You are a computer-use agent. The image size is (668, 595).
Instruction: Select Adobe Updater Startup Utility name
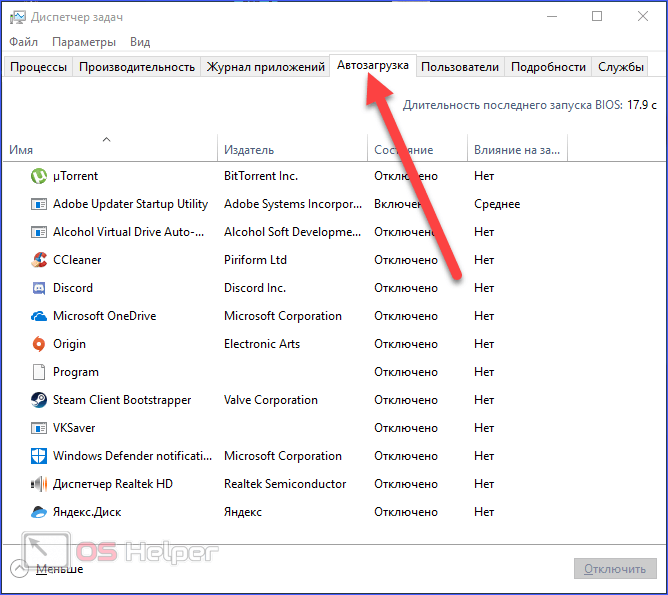coord(130,204)
